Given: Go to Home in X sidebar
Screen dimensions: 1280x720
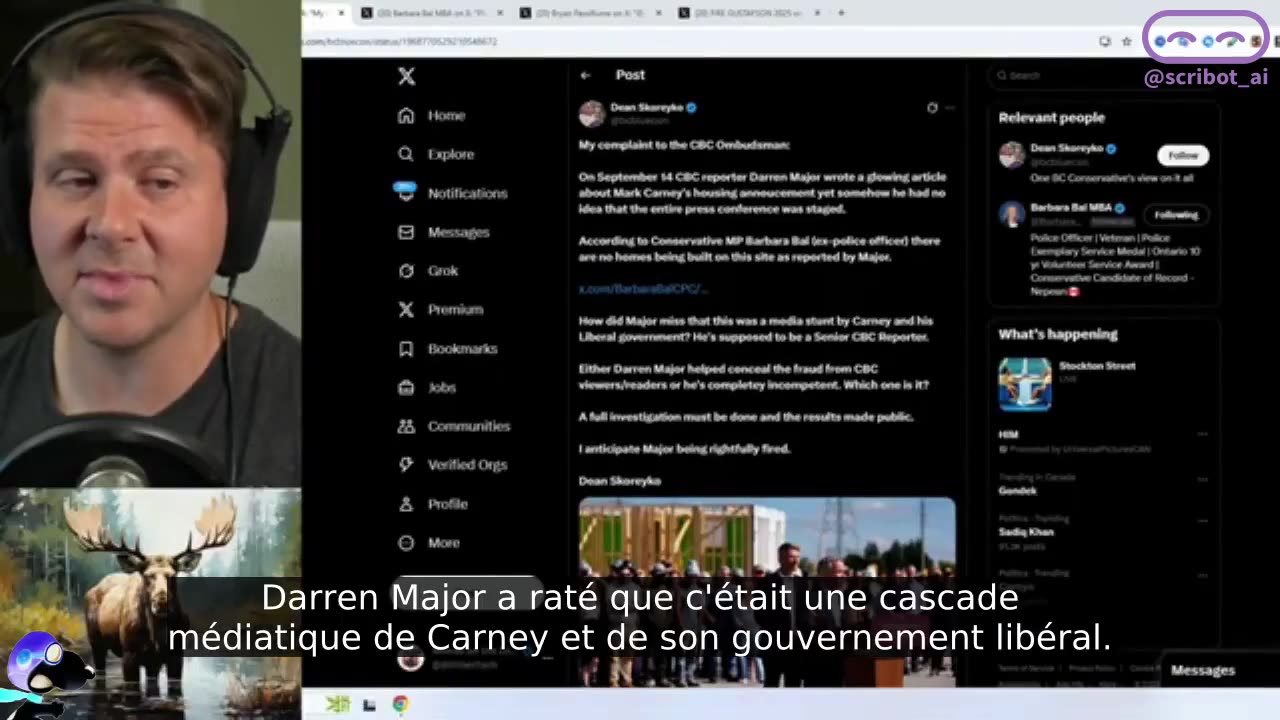Looking at the screenshot, I should [432, 115].
